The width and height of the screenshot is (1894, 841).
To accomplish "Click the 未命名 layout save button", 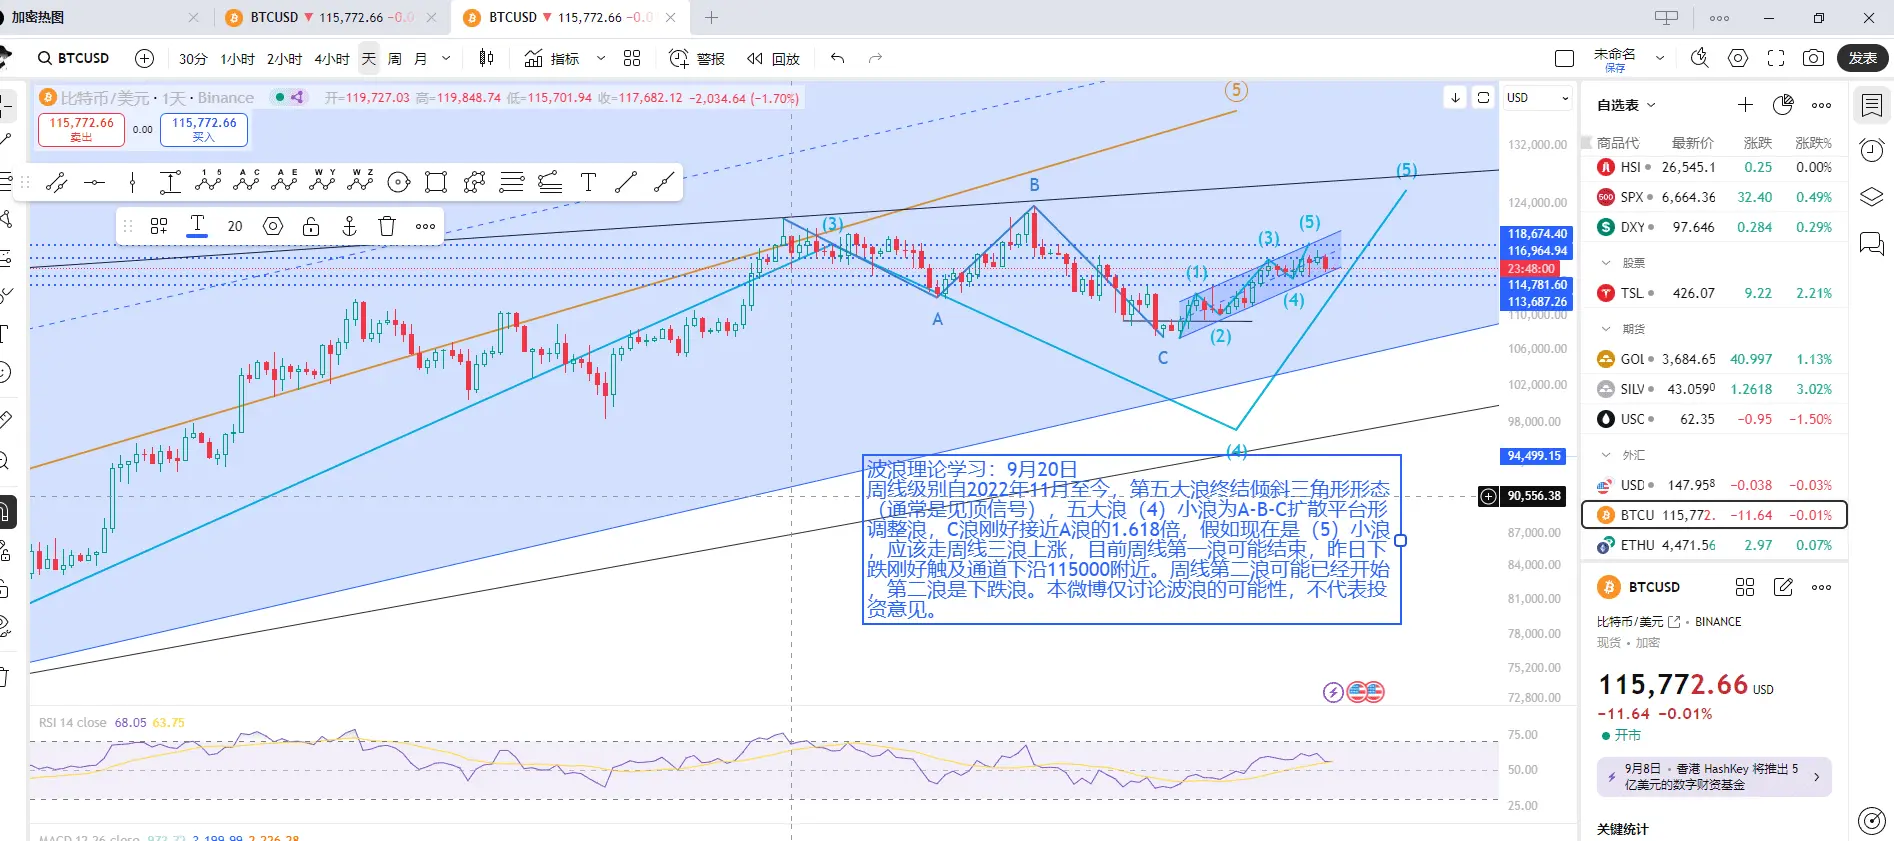I will 1614,59.
